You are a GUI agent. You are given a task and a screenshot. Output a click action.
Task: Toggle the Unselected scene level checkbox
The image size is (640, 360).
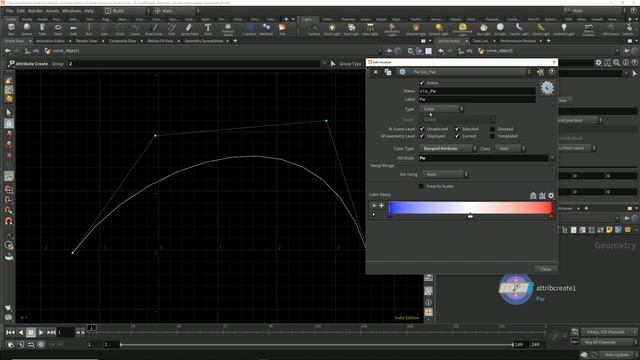[422, 129]
